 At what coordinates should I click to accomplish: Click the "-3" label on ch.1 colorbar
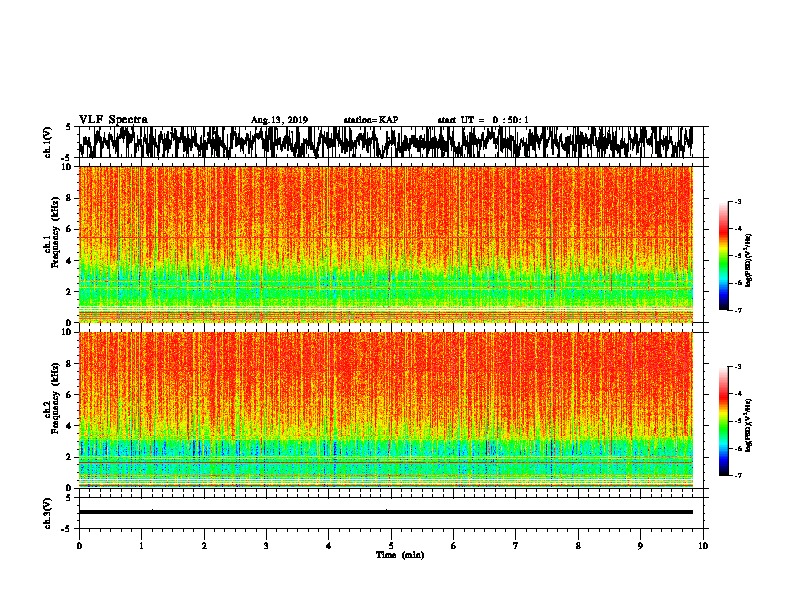[x=737, y=202]
